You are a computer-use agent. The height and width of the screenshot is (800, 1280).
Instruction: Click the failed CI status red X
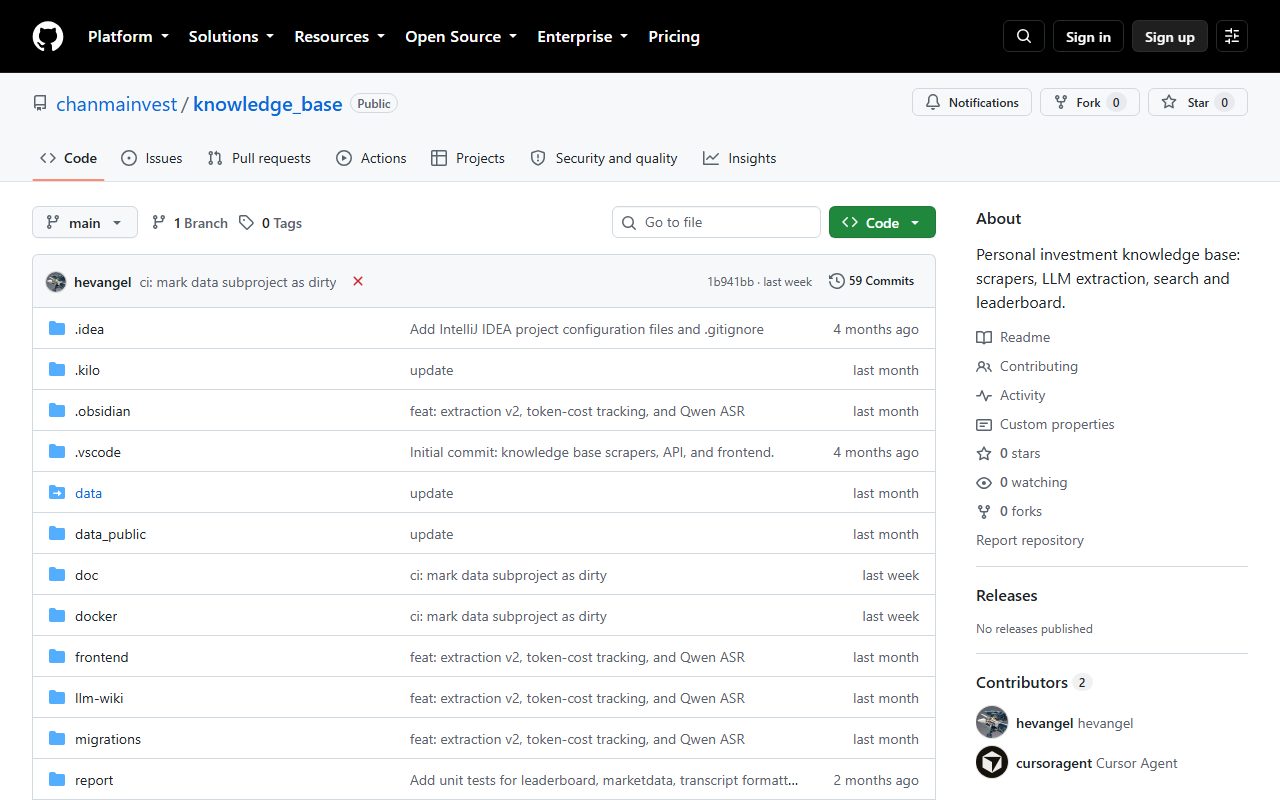point(358,281)
